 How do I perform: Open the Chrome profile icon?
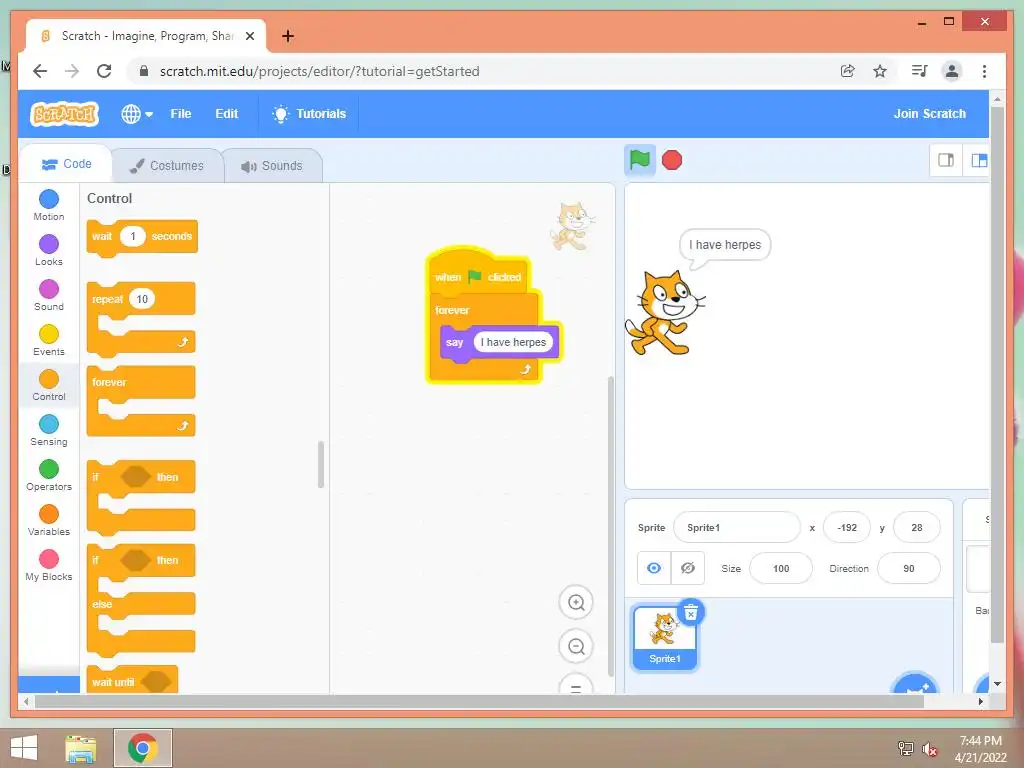click(x=952, y=71)
